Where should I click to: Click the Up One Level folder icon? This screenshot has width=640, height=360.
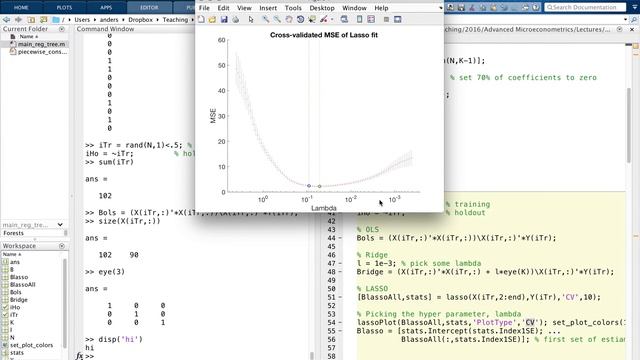tap(31, 20)
